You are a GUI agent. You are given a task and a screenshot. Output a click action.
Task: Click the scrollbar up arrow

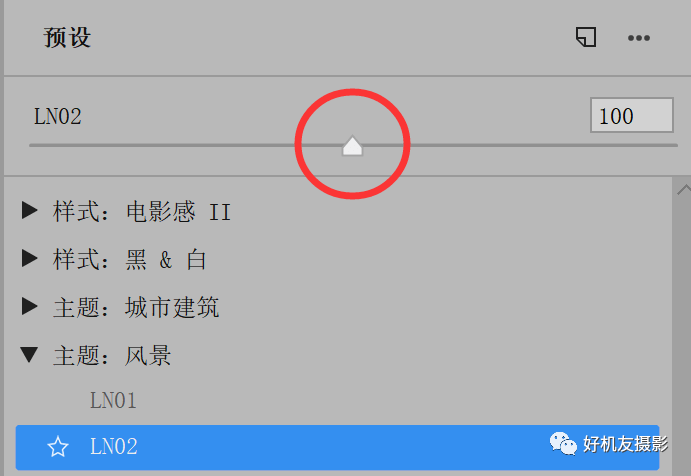click(684, 190)
